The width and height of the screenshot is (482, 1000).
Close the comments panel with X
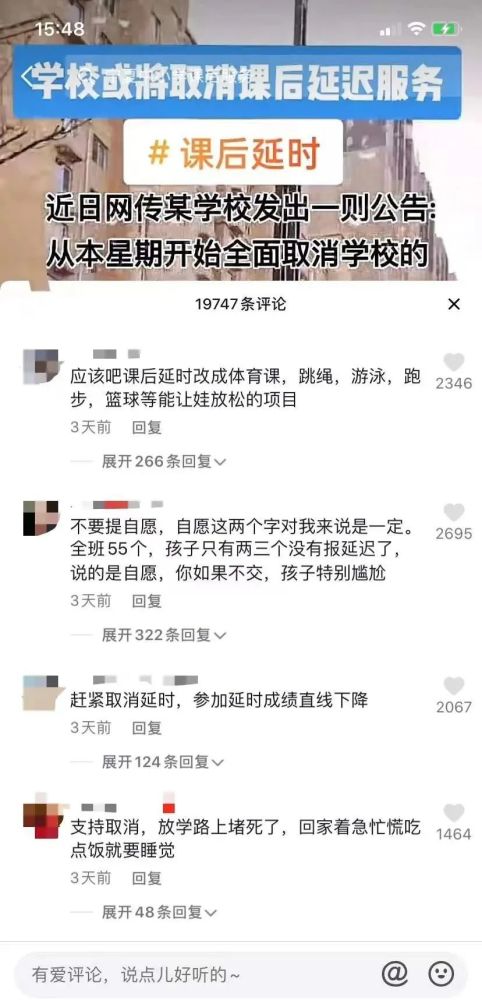coord(454,304)
